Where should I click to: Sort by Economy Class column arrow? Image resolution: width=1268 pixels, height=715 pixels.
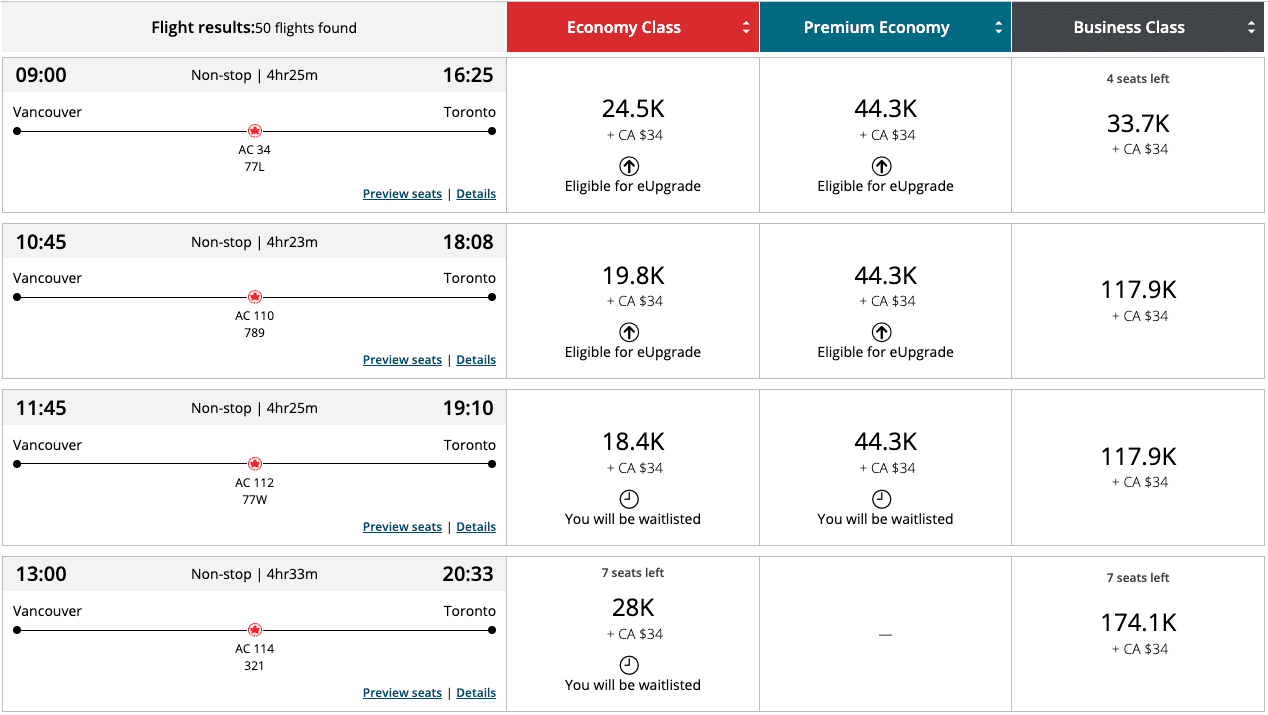click(746, 28)
